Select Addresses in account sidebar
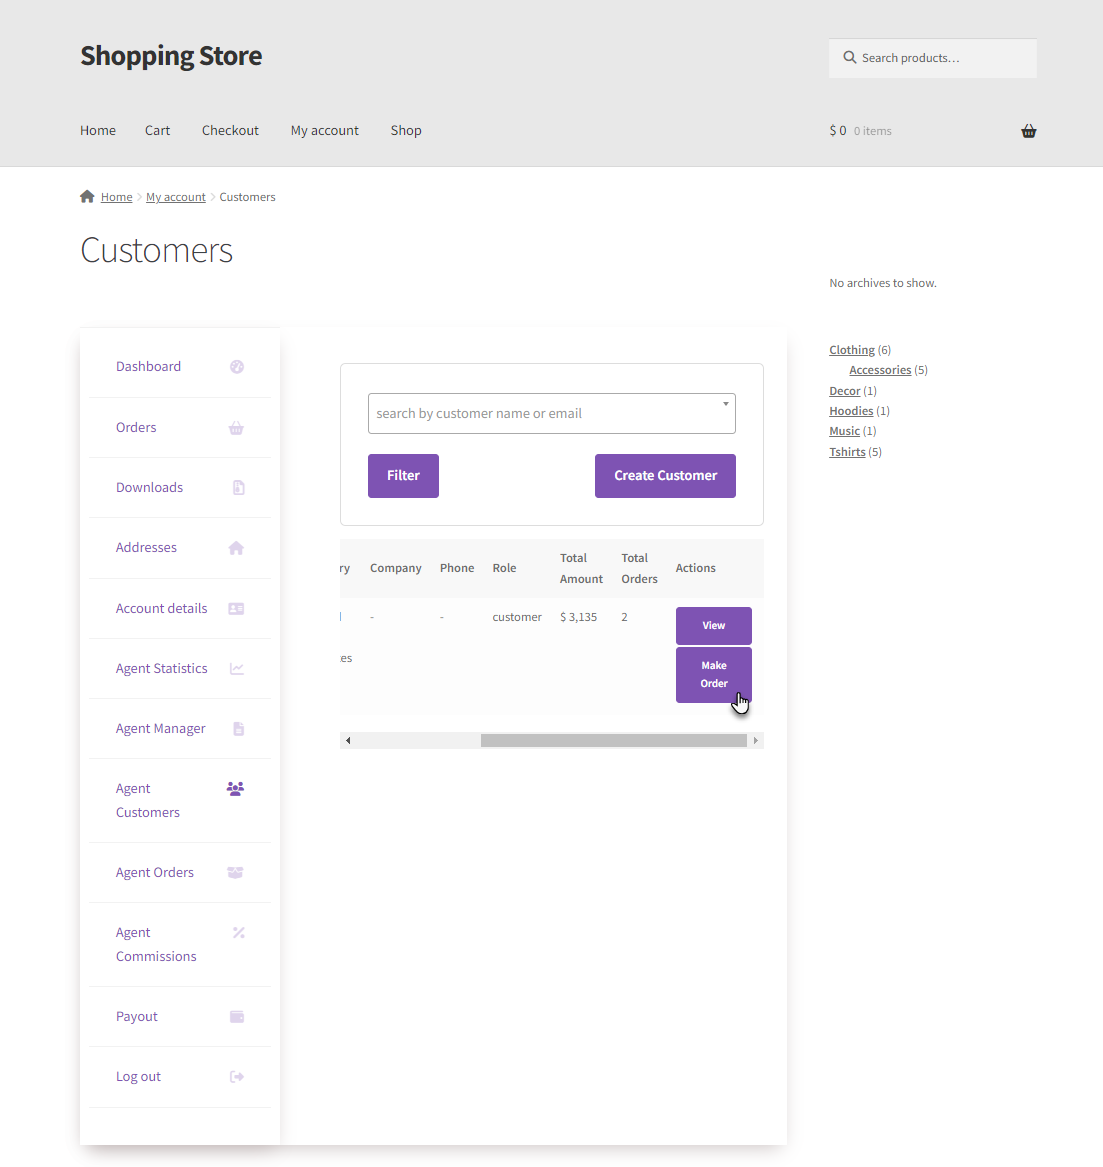 [147, 548]
